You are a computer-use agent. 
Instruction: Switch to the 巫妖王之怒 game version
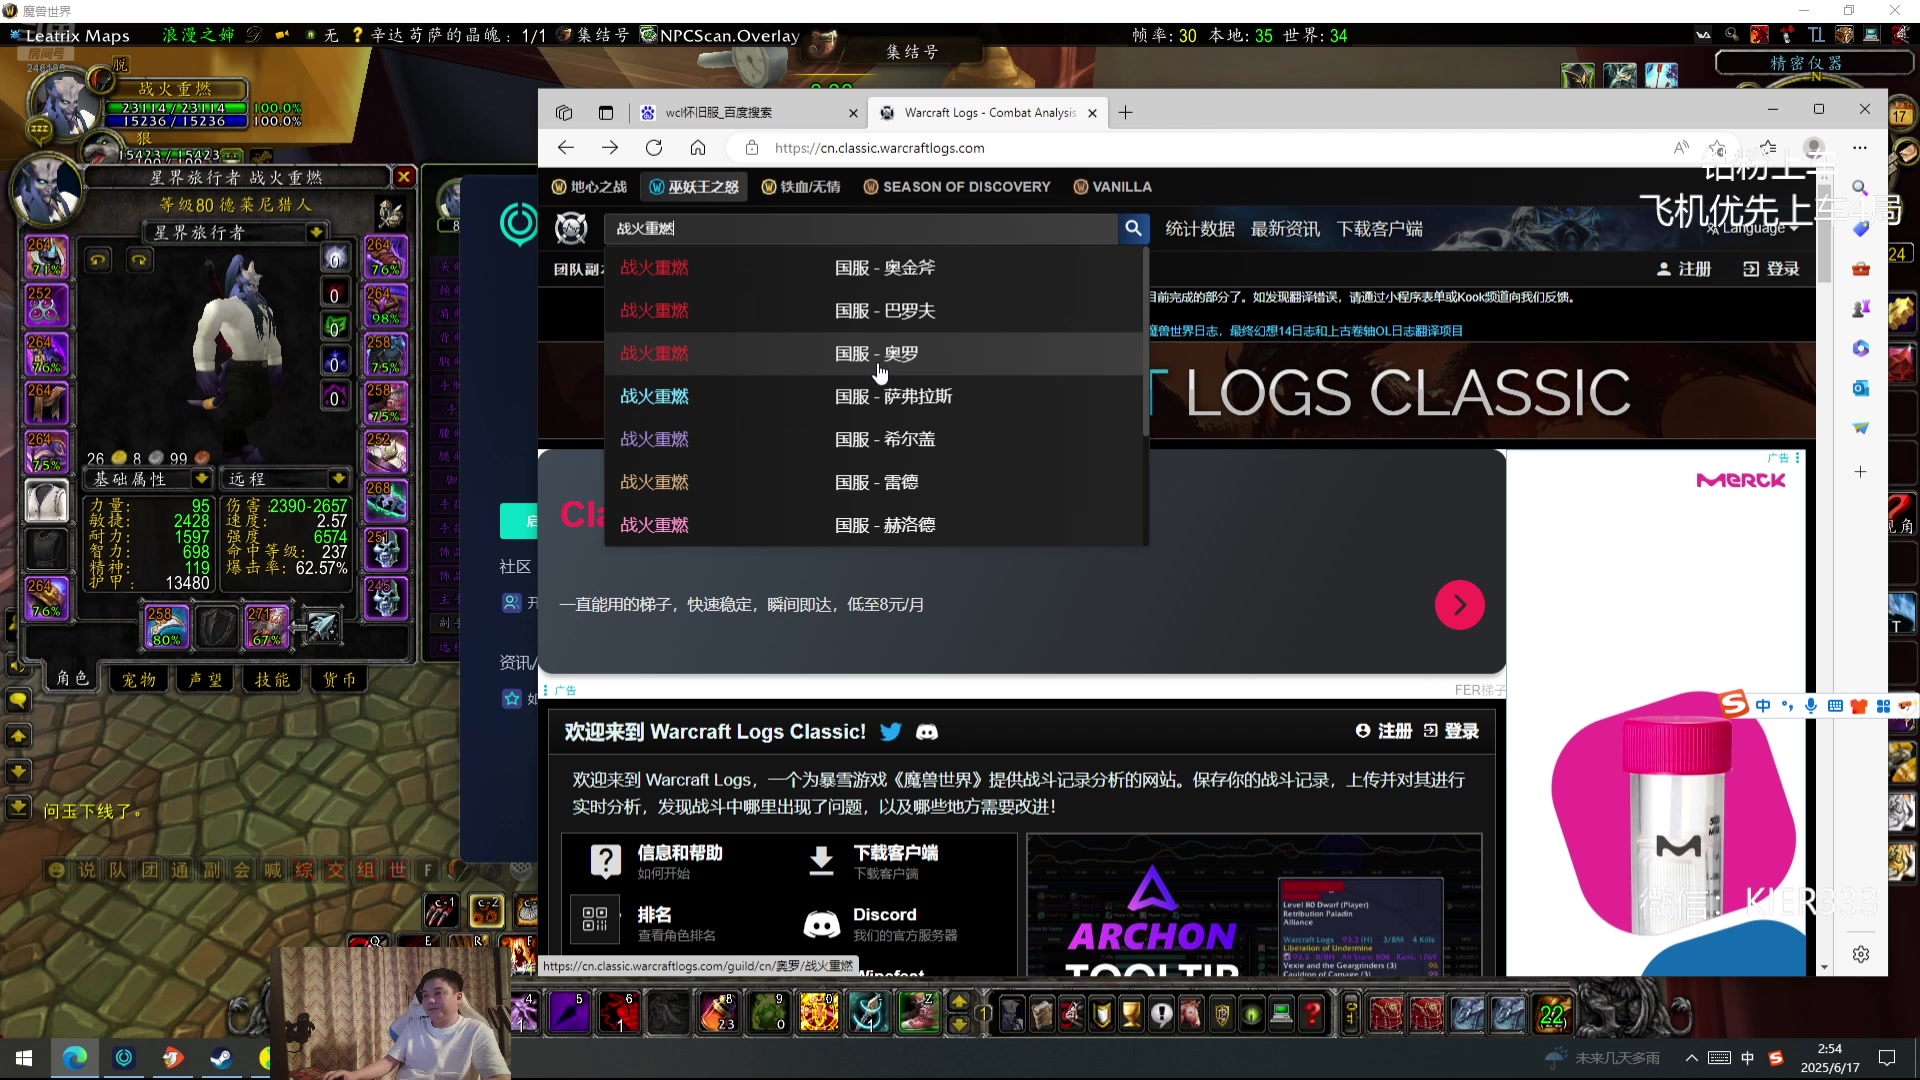[694, 187]
